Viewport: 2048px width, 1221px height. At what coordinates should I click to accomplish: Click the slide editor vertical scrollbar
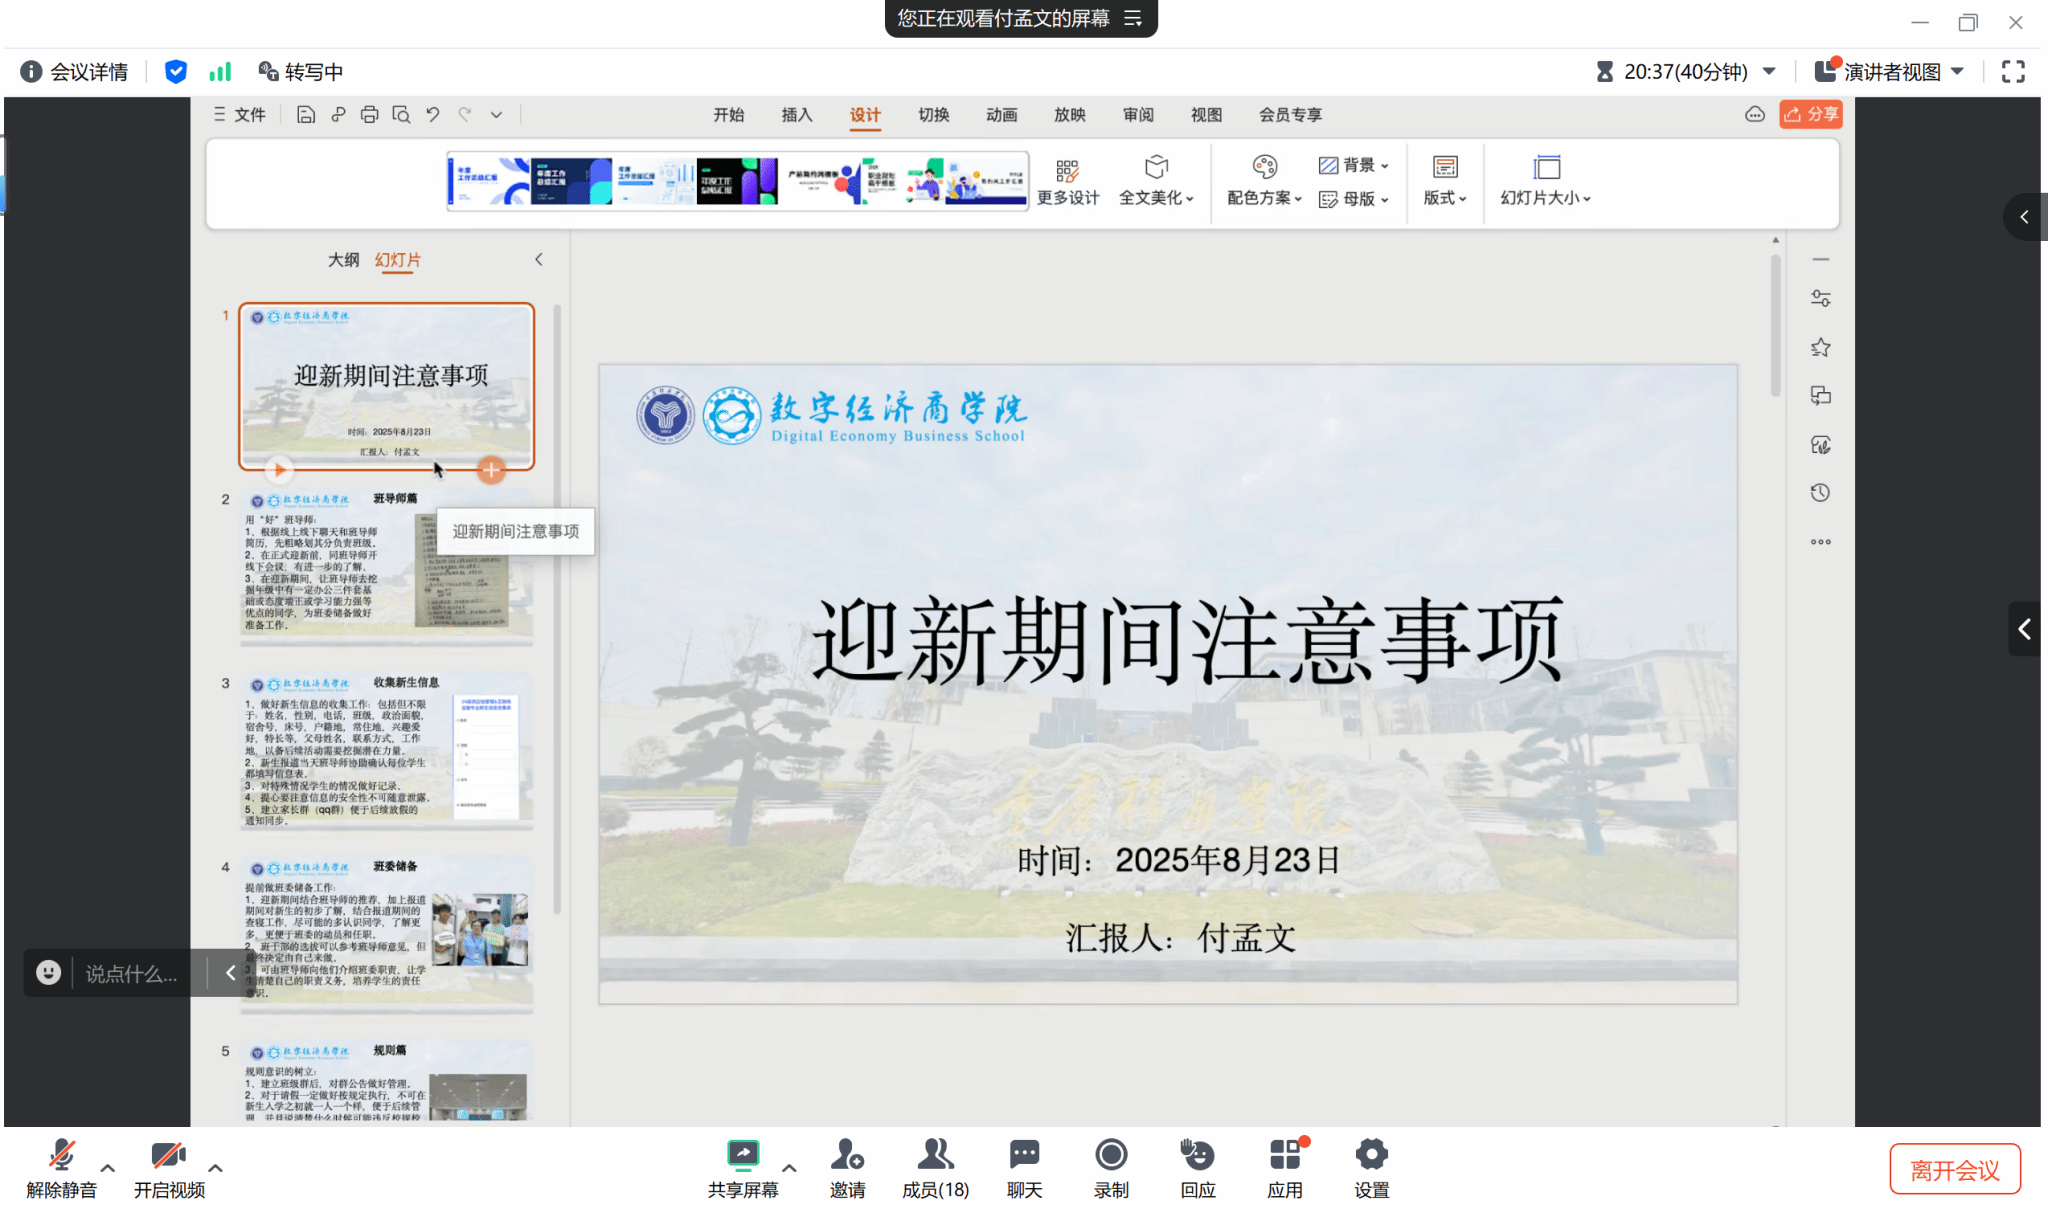[x=1775, y=325]
